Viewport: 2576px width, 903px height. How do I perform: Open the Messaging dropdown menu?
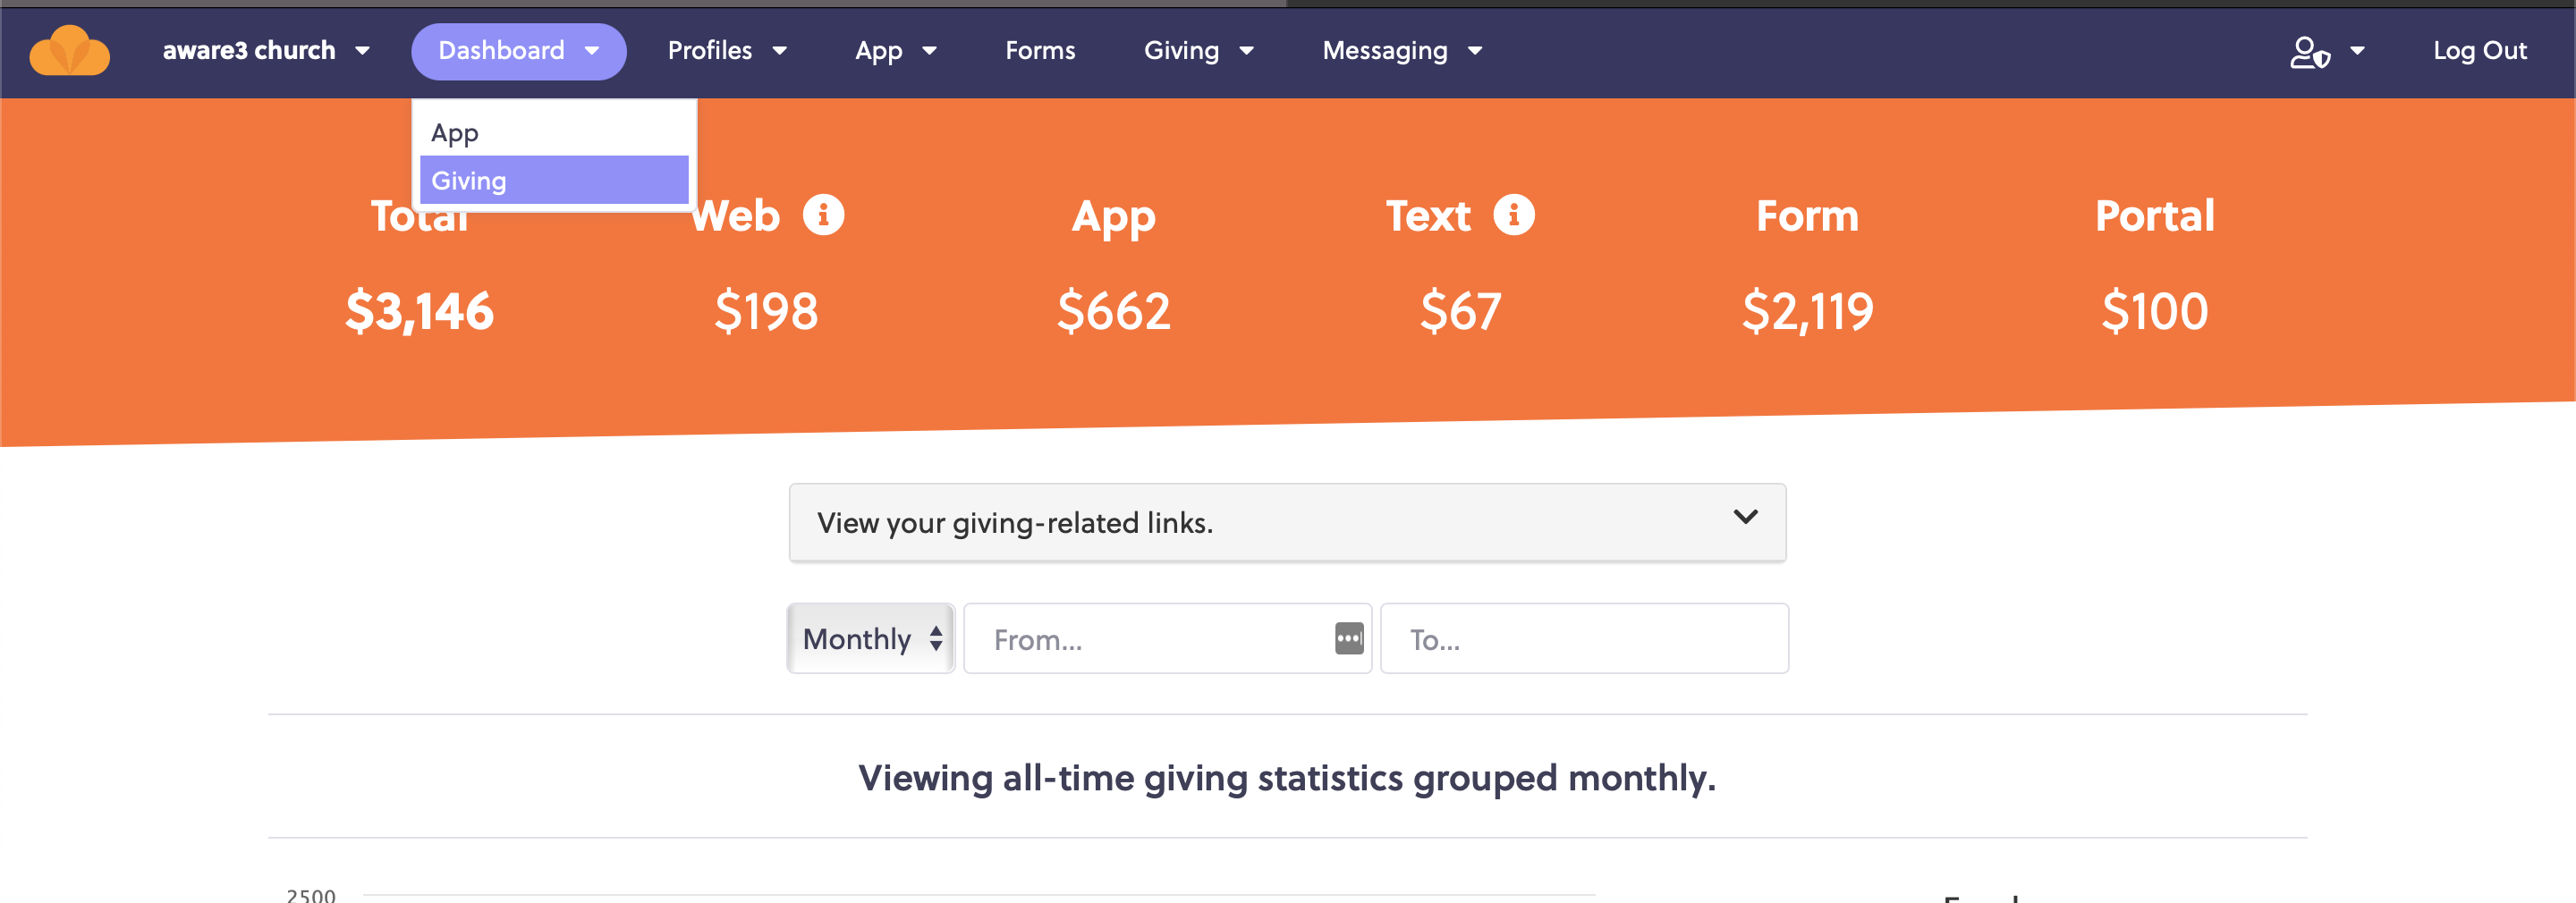1402,51
